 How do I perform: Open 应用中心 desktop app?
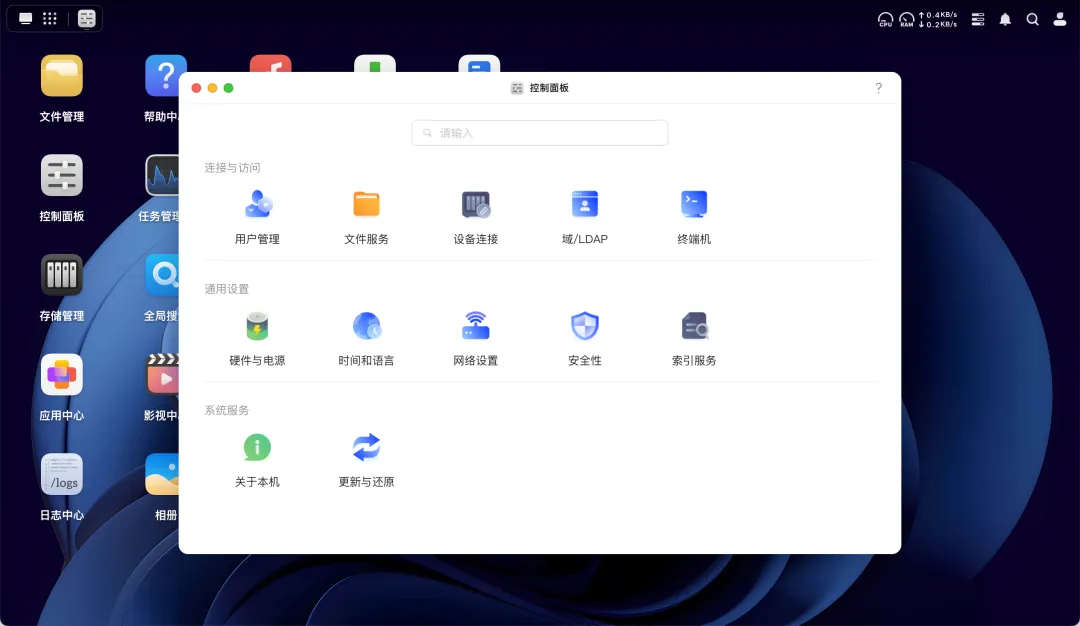tap(62, 388)
